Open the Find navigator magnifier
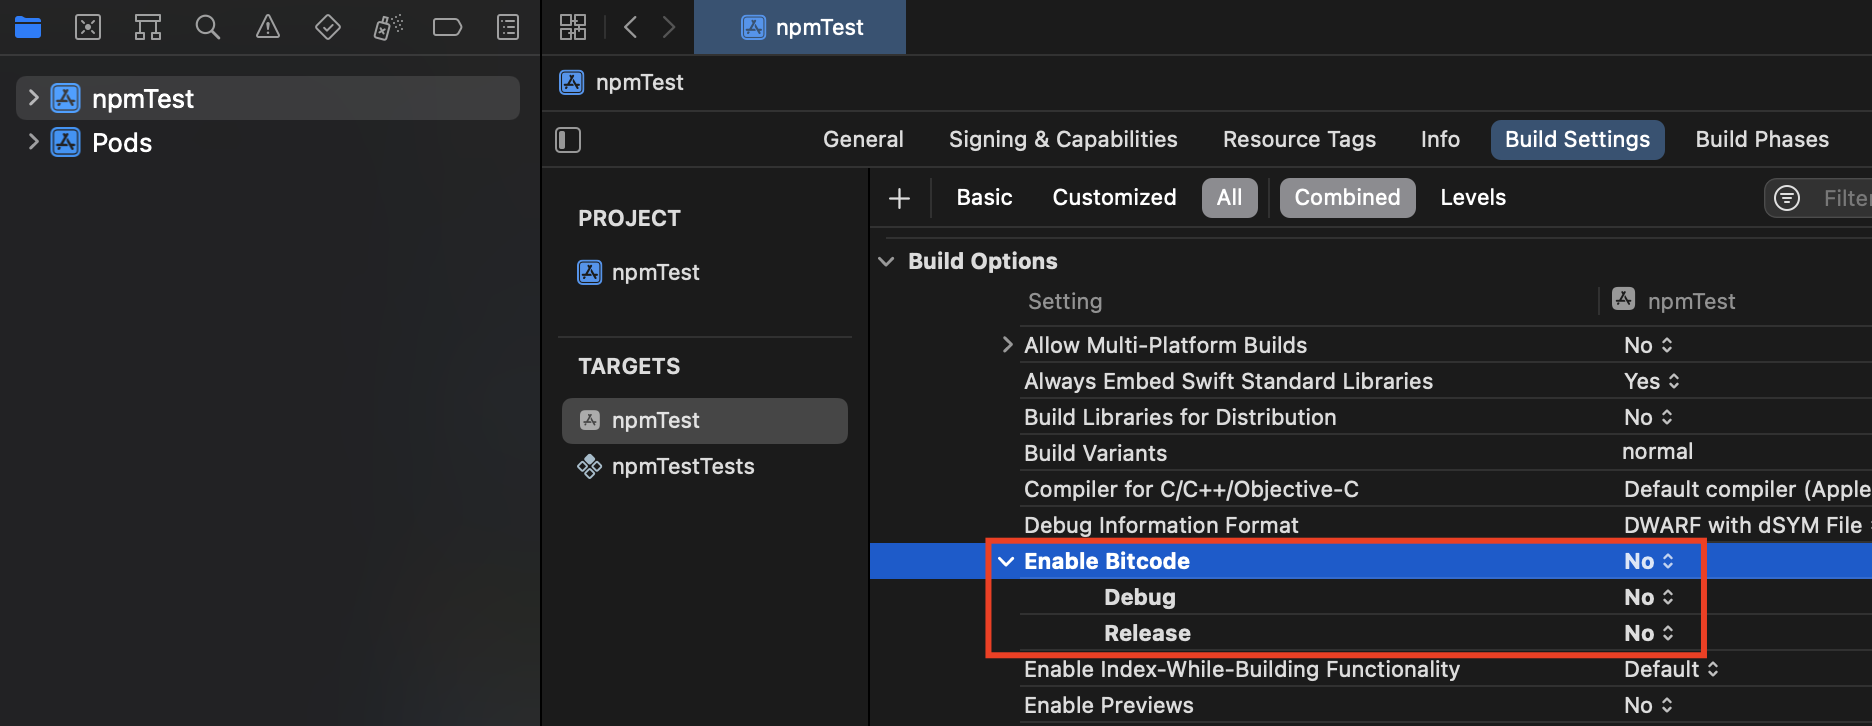1872x726 pixels. pos(208,27)
